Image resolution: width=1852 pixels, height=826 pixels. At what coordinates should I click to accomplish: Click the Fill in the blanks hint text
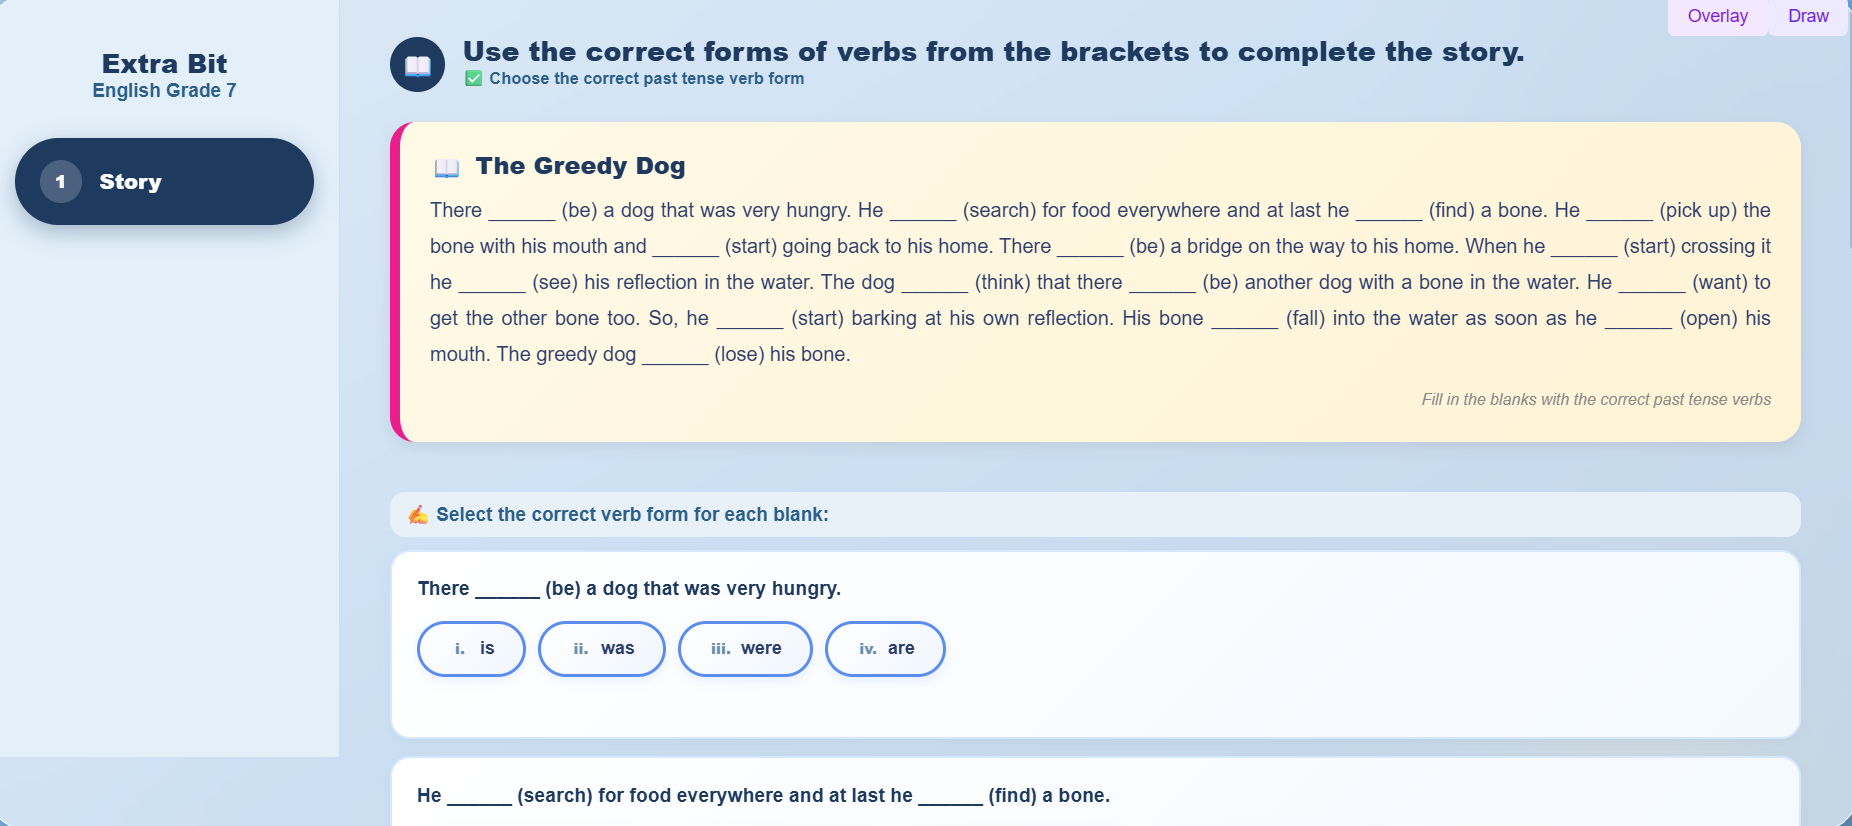click(x=1596, y=399)
